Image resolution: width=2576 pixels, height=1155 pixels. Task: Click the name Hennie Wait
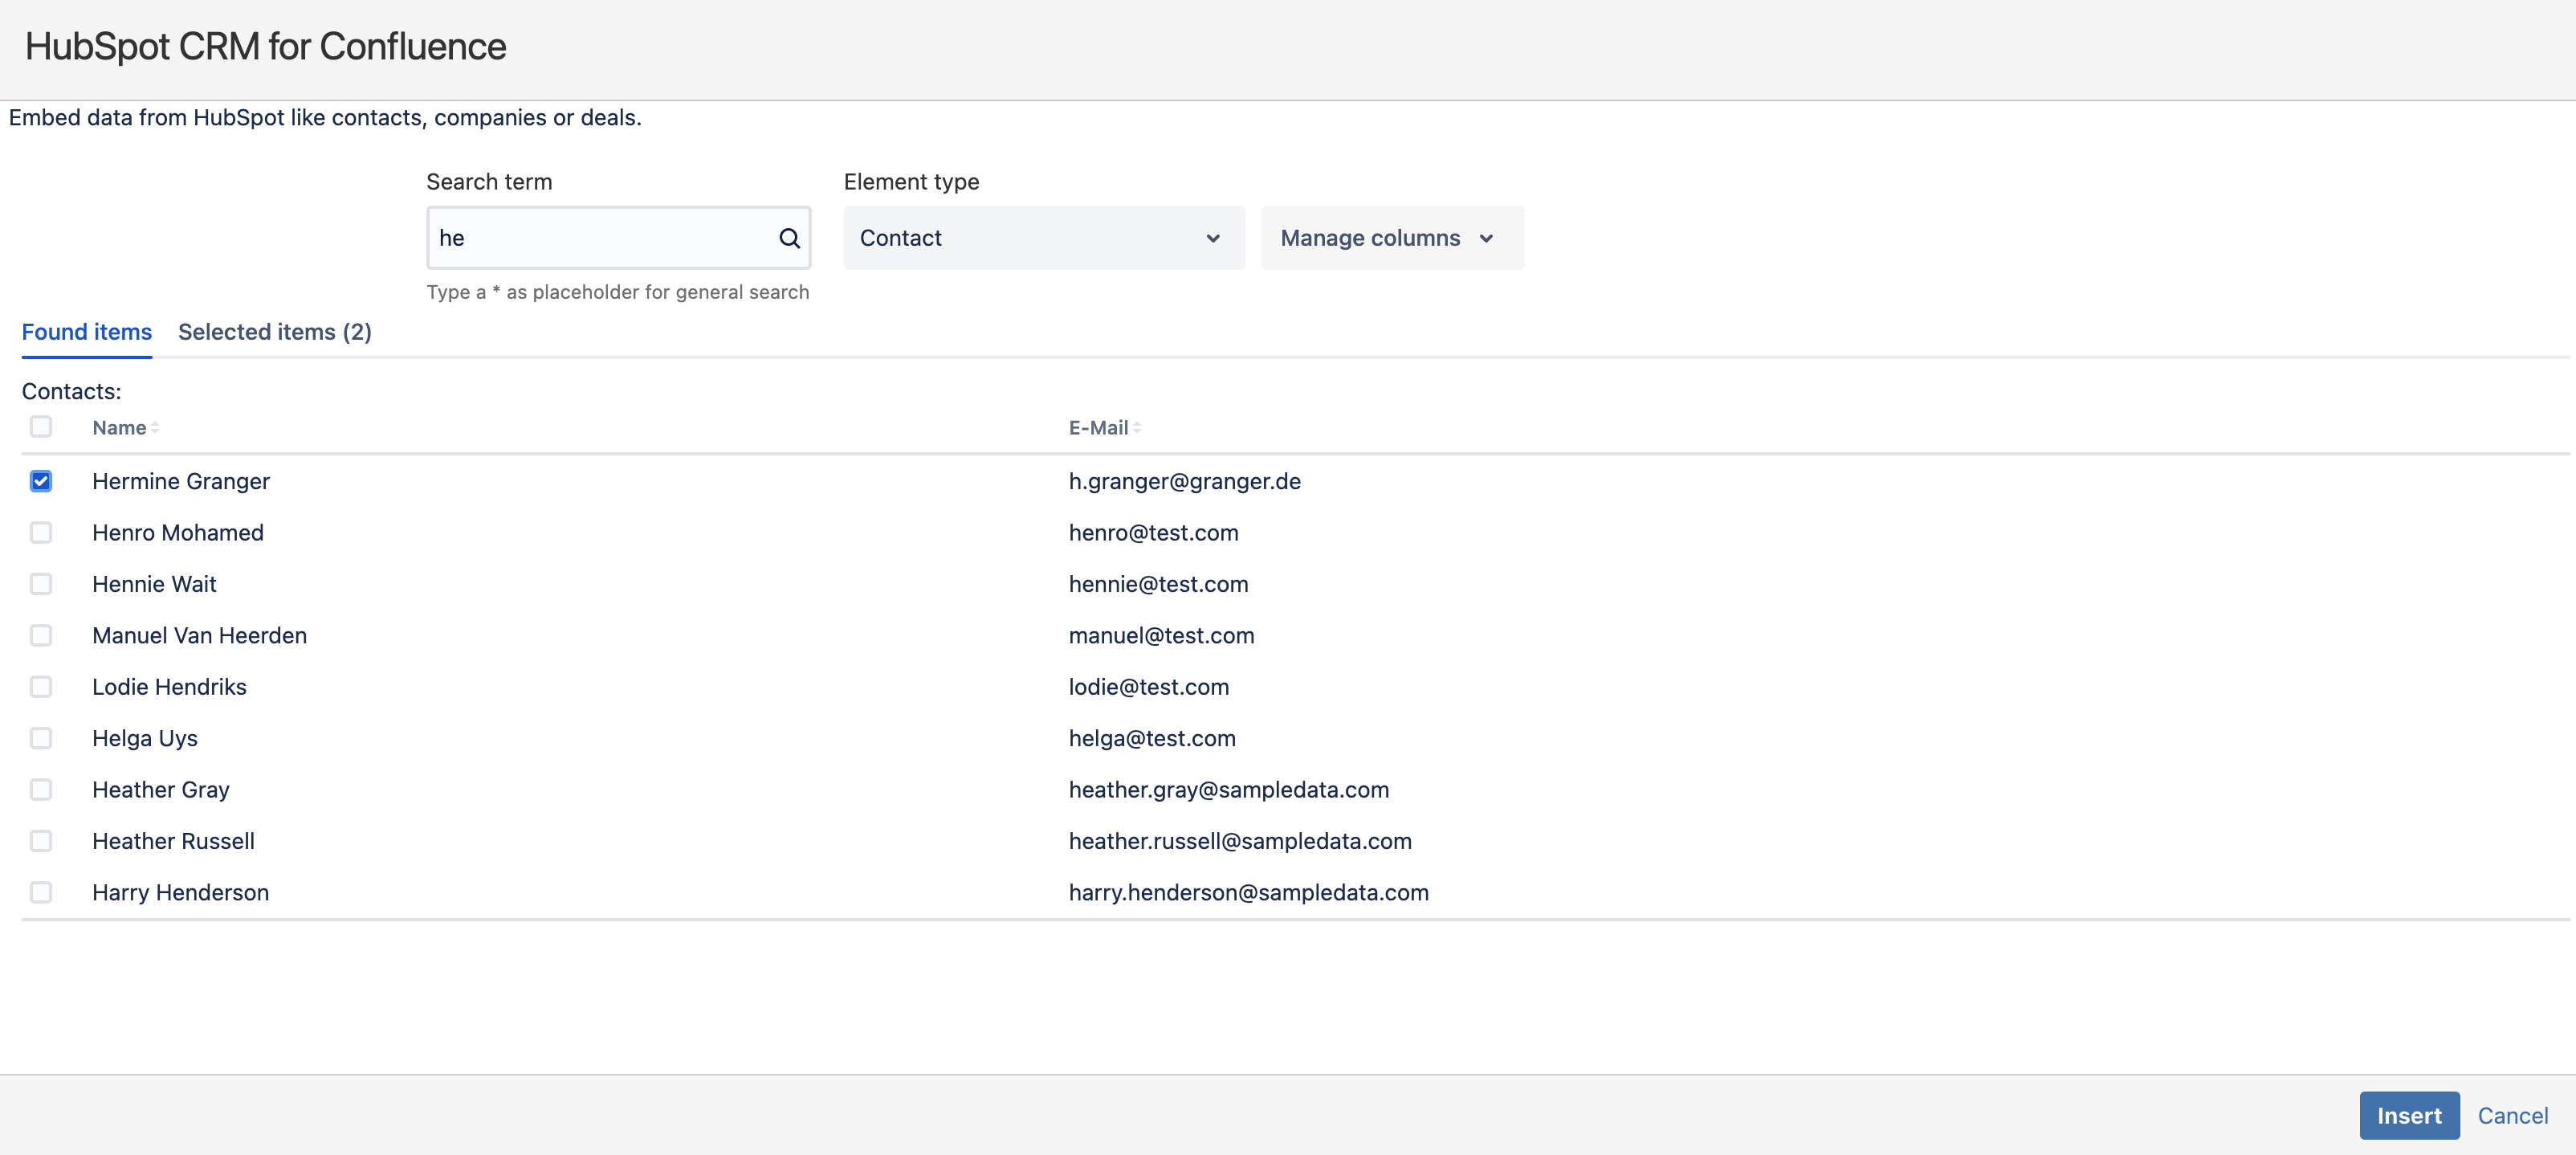(154, 584)
